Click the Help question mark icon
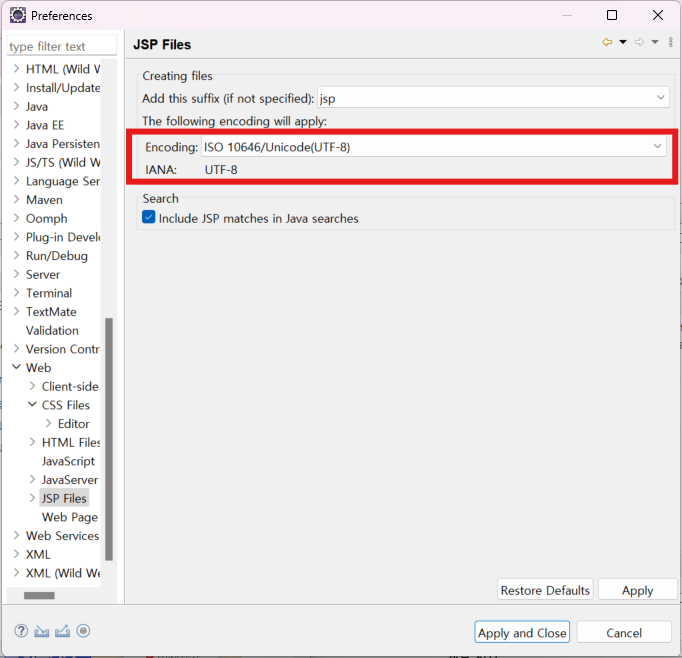Image resolution: width=682 pixels, height=658 pixels. click(21, 631)
